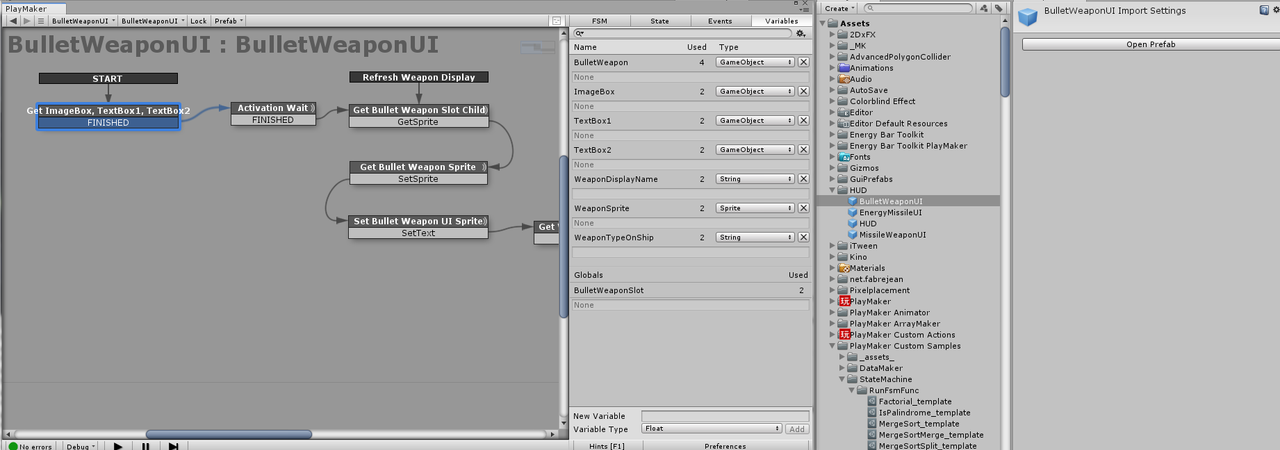Delete the WeaponDisplayName variable with X

point(803,179)
